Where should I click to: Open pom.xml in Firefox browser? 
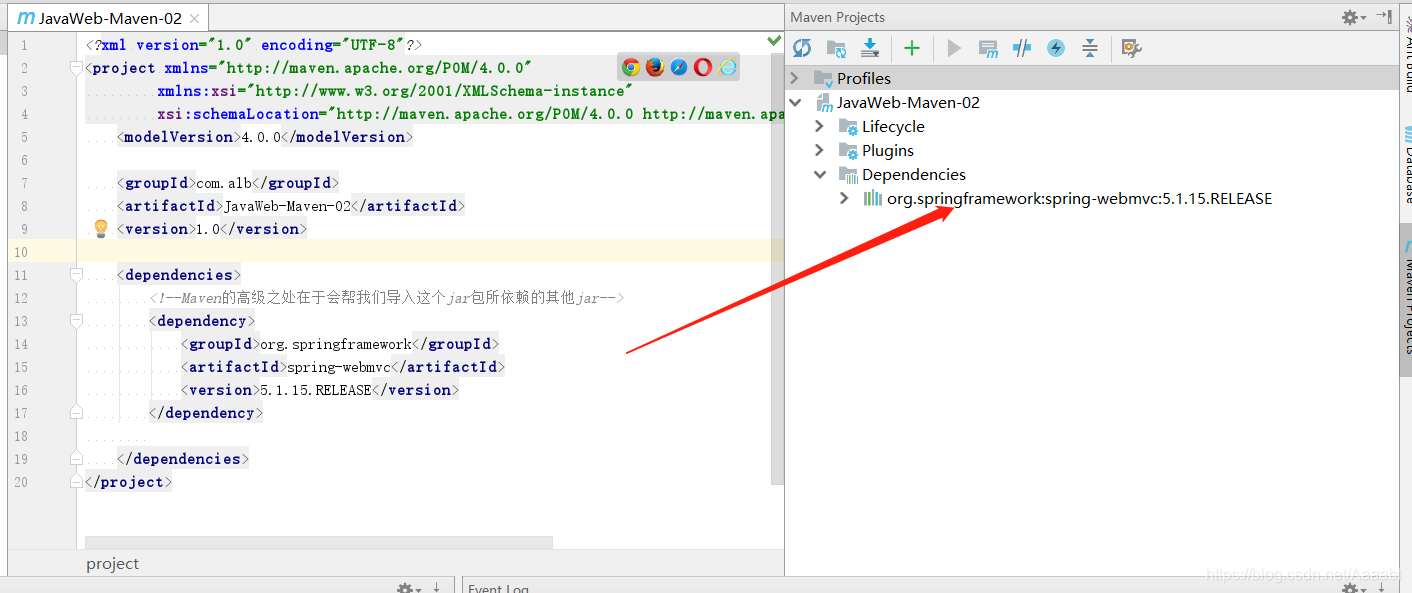pyautogui.click(x=655, y=67)
